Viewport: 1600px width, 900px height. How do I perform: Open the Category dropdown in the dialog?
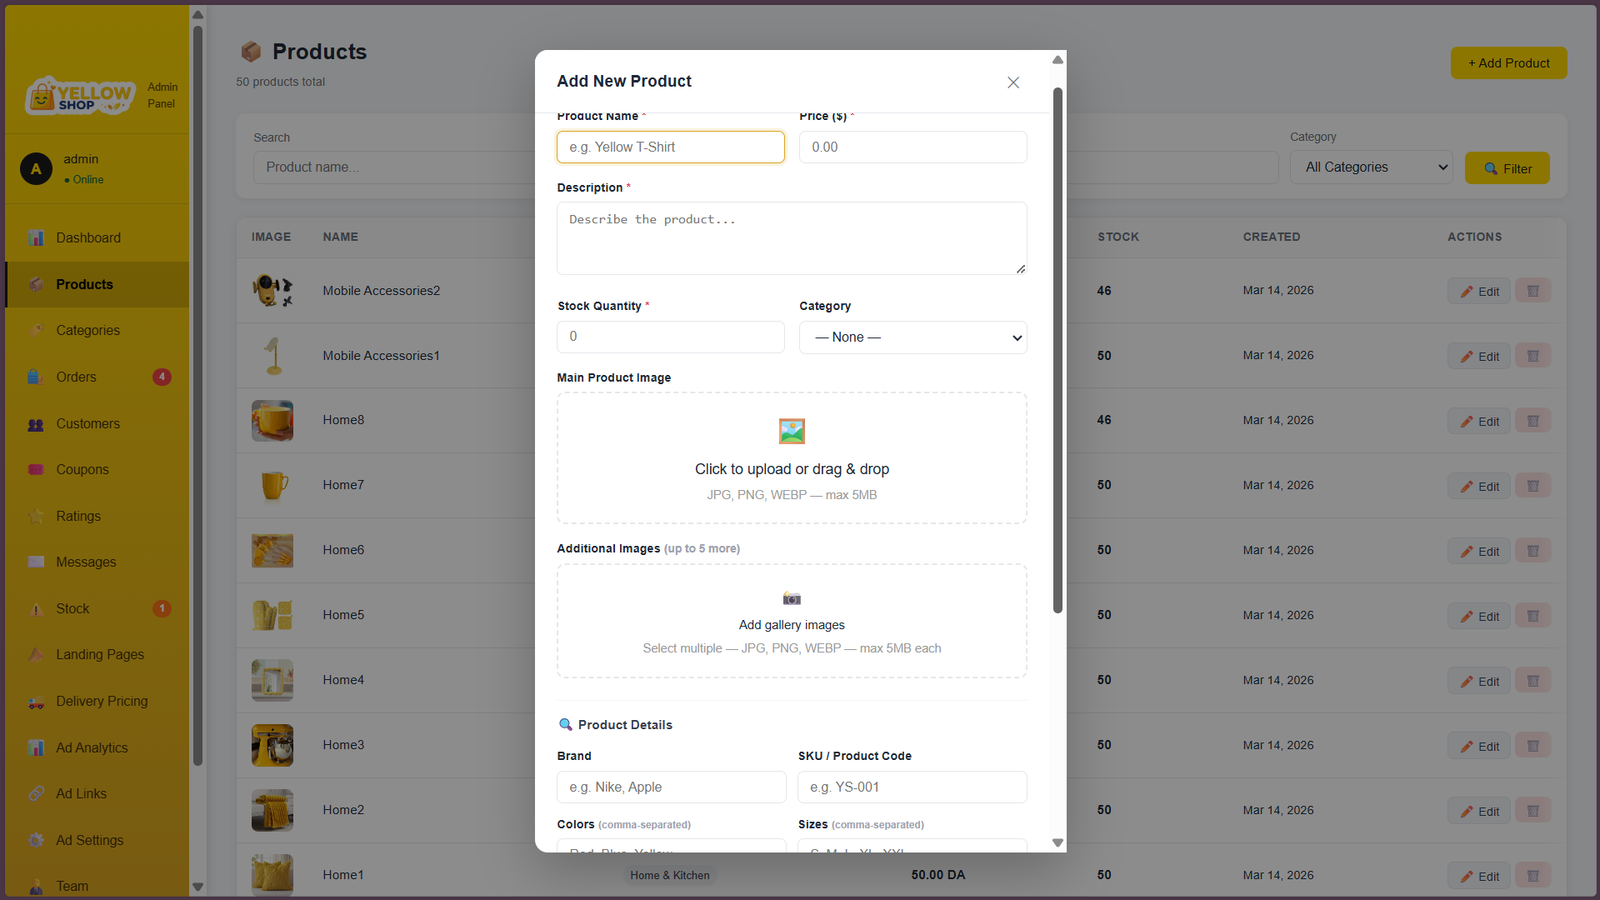click(x=912, y=337)
